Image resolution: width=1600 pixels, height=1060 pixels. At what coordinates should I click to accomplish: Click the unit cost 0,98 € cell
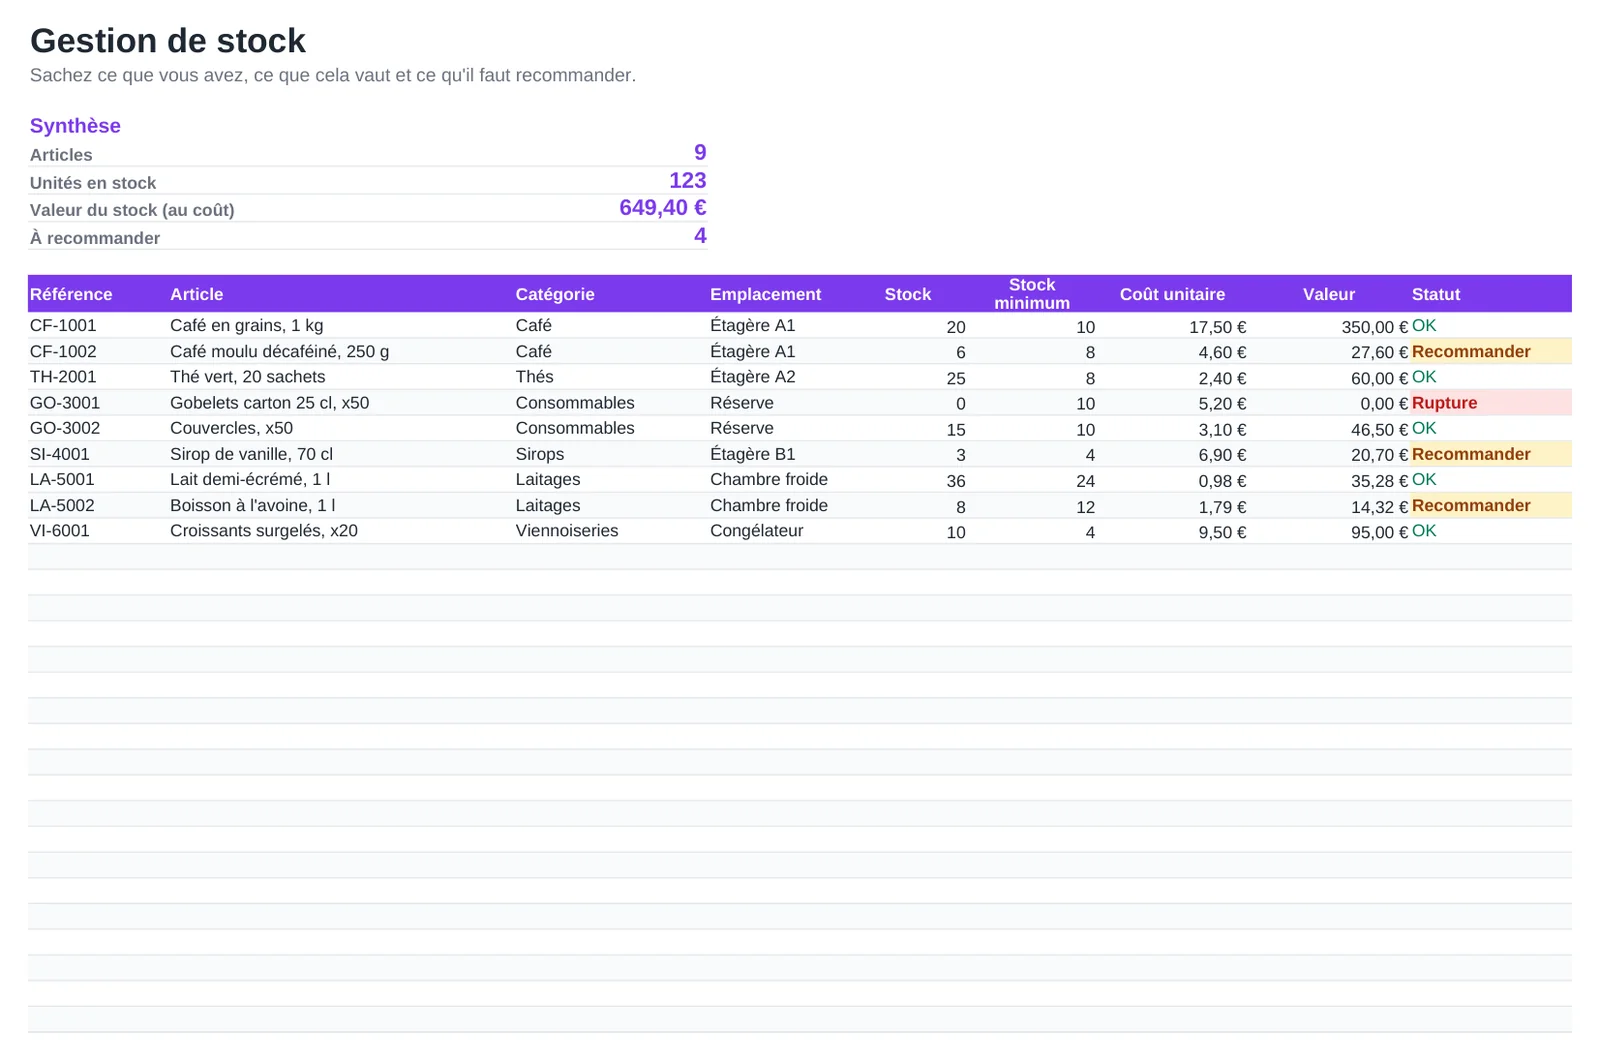tap(1222, 481)
